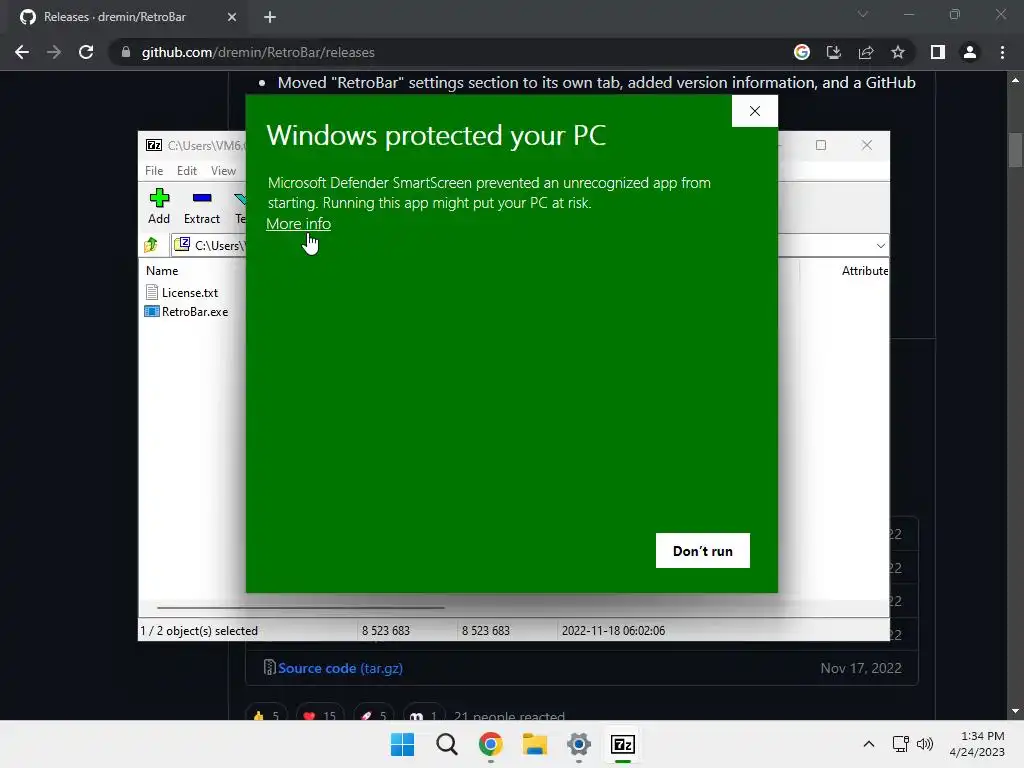Click the 7z icon in 7-Zip title bar

(x=154, y=145)
